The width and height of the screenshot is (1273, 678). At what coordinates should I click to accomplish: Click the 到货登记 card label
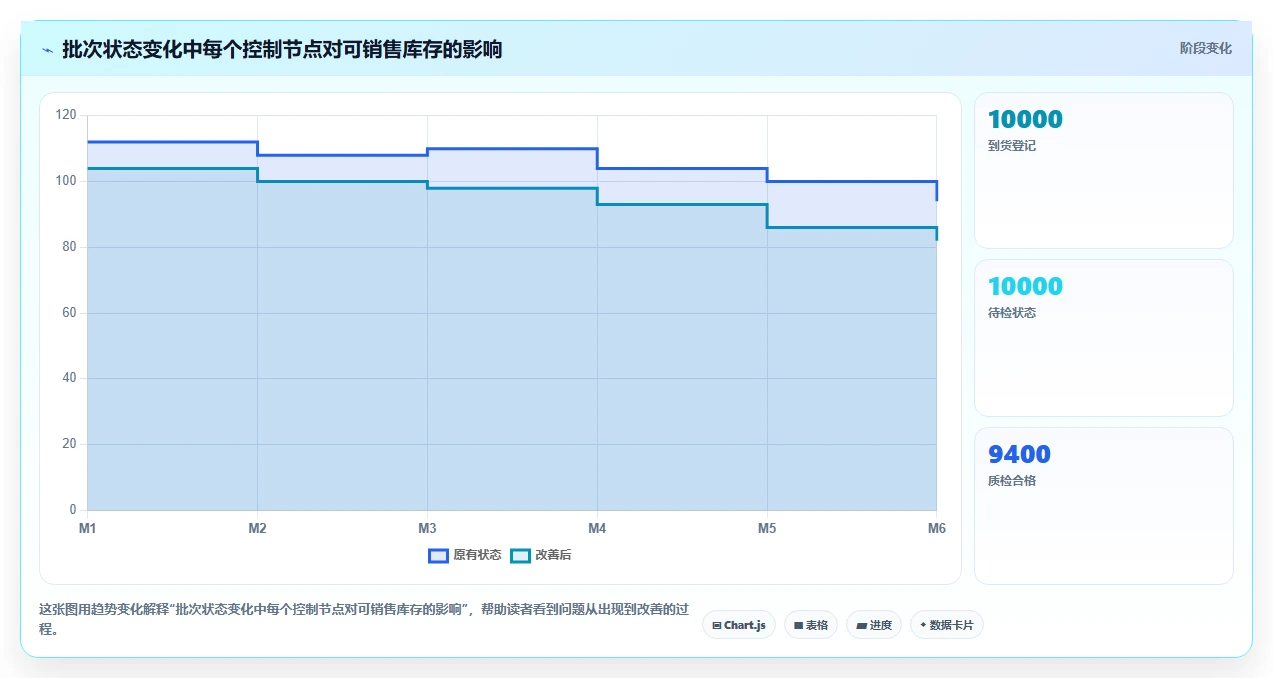coord(1011,146)
